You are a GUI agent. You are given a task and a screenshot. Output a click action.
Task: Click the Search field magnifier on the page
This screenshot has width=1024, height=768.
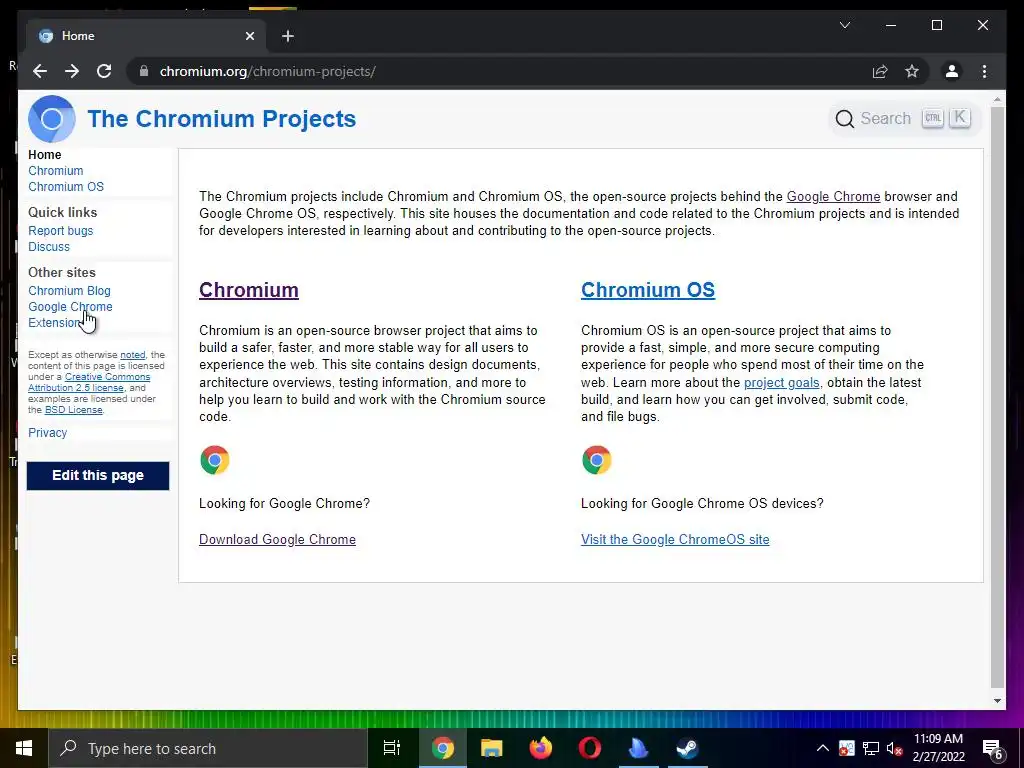(844, 119)
